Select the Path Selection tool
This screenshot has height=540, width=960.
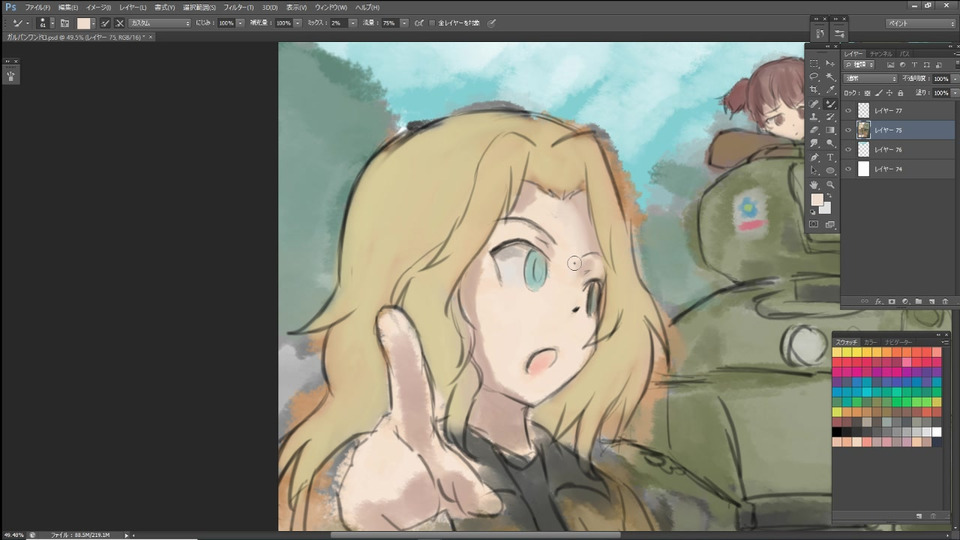pos(814,170)
